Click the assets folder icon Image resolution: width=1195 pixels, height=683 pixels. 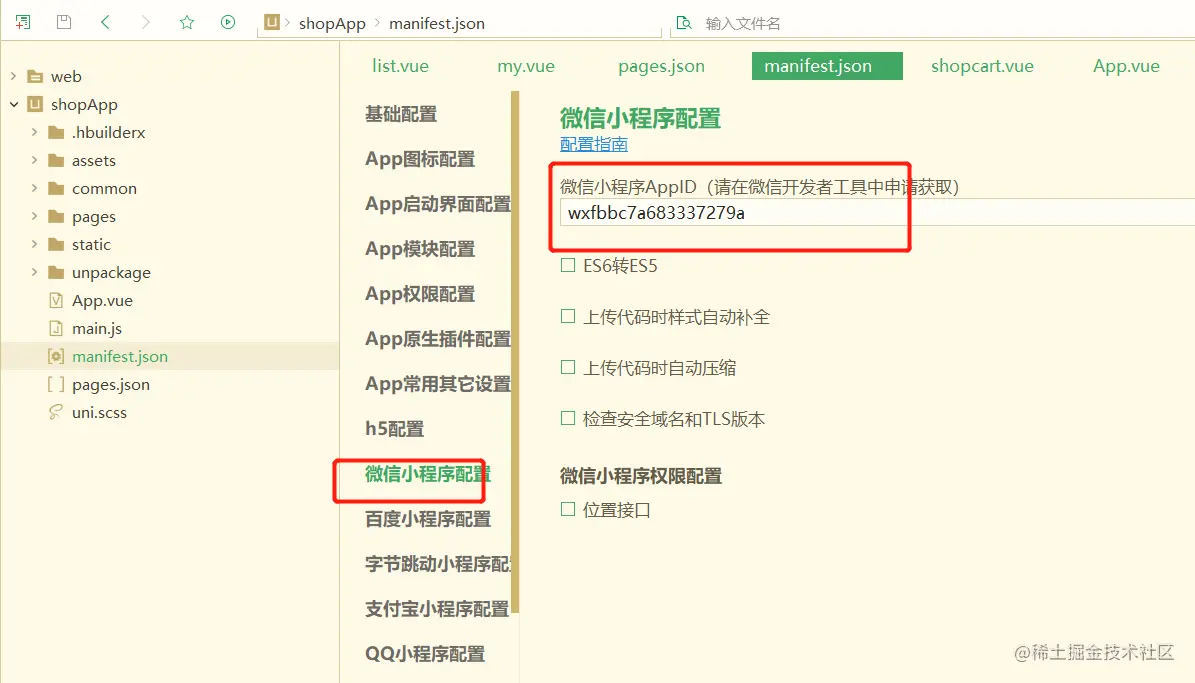click(x=56, y=160)
